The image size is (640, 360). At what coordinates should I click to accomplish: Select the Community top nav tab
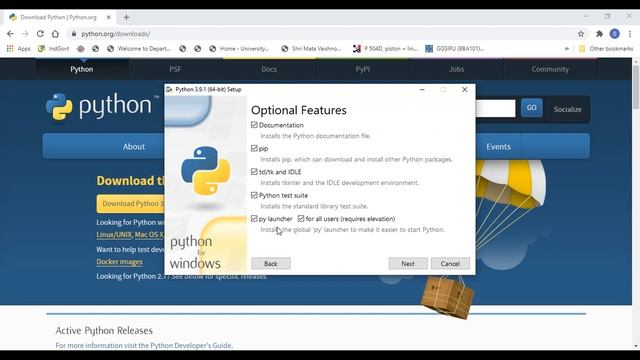550,69
